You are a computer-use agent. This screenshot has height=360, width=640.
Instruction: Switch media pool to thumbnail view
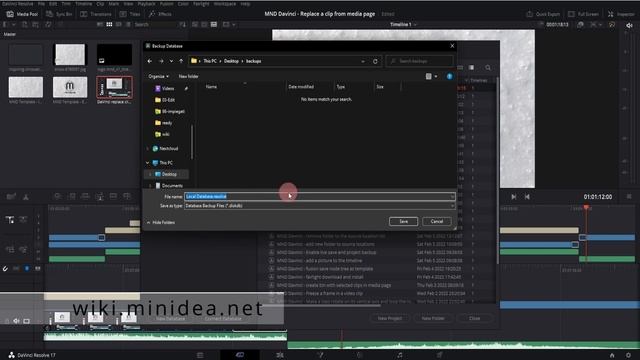point(109,24)
